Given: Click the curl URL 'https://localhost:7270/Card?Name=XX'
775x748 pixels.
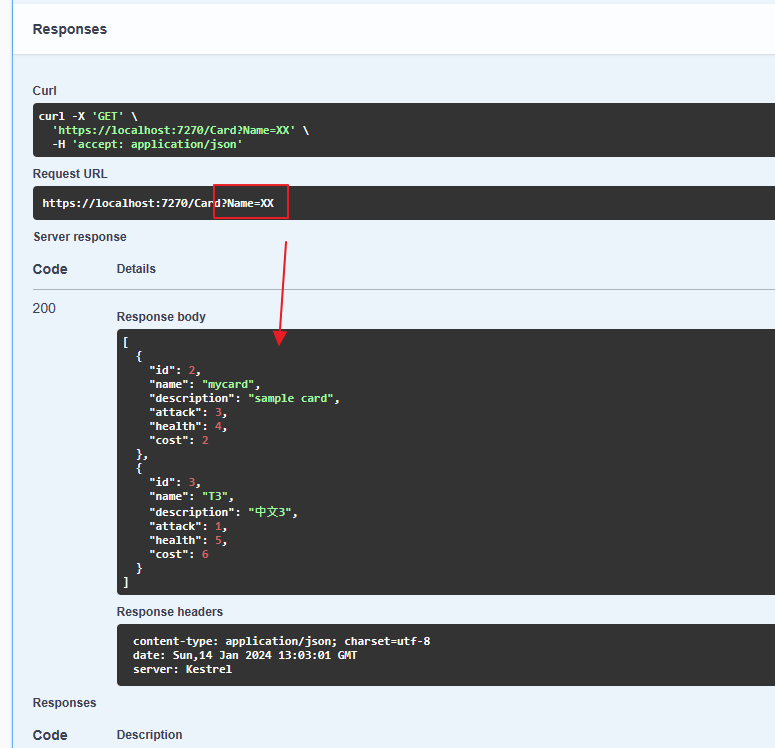Looking at the screenshot, I should pyautogui.click(x=174, y=131).
